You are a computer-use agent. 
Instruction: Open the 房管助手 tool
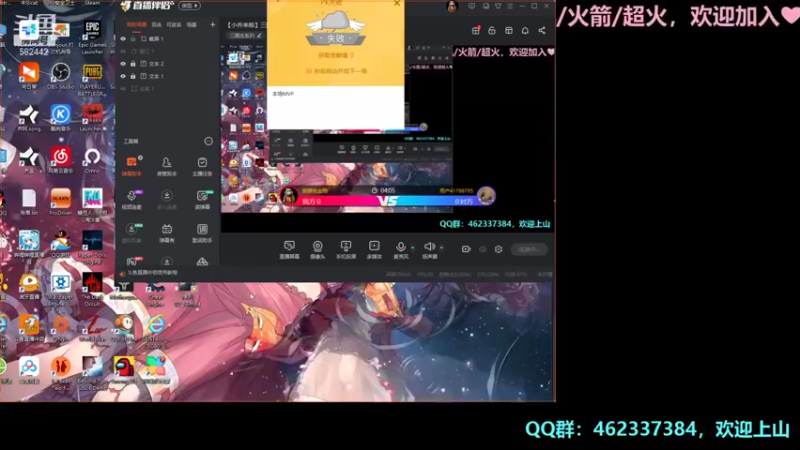(x=166, y=166)
